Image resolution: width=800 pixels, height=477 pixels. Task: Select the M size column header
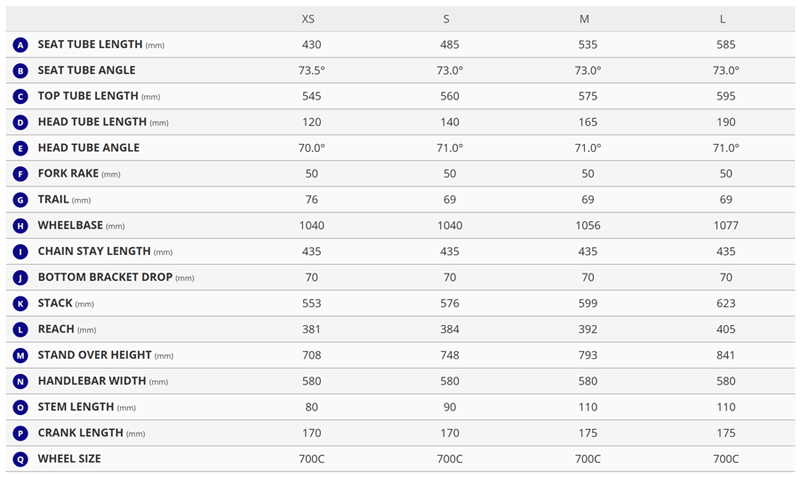[584, 19]
